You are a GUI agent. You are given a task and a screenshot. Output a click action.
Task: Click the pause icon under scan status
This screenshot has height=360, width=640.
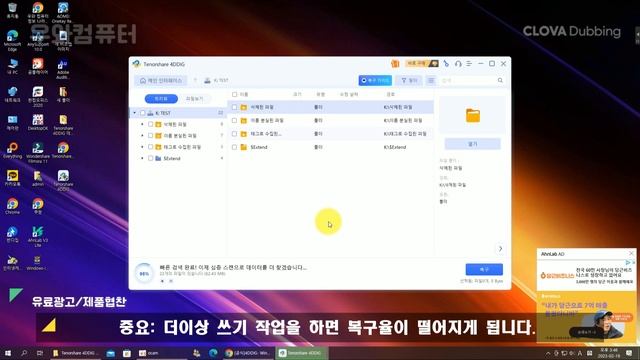162,281
